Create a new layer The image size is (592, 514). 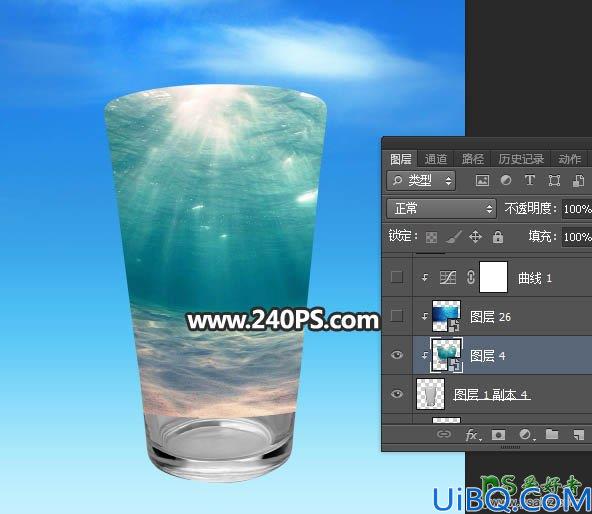tap(578, 435)
